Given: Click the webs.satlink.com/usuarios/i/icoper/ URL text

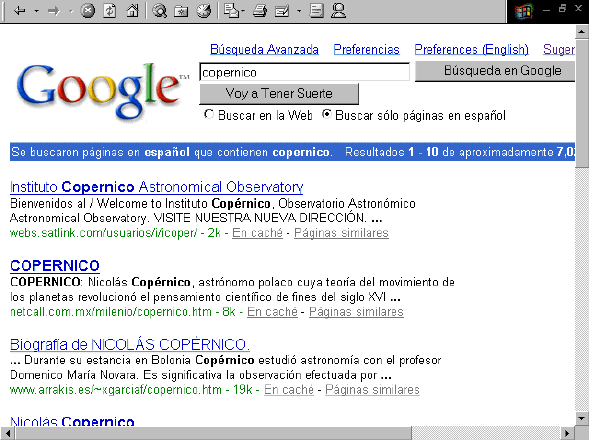Looking at the screenshot, I should click(x=104, y=233).
